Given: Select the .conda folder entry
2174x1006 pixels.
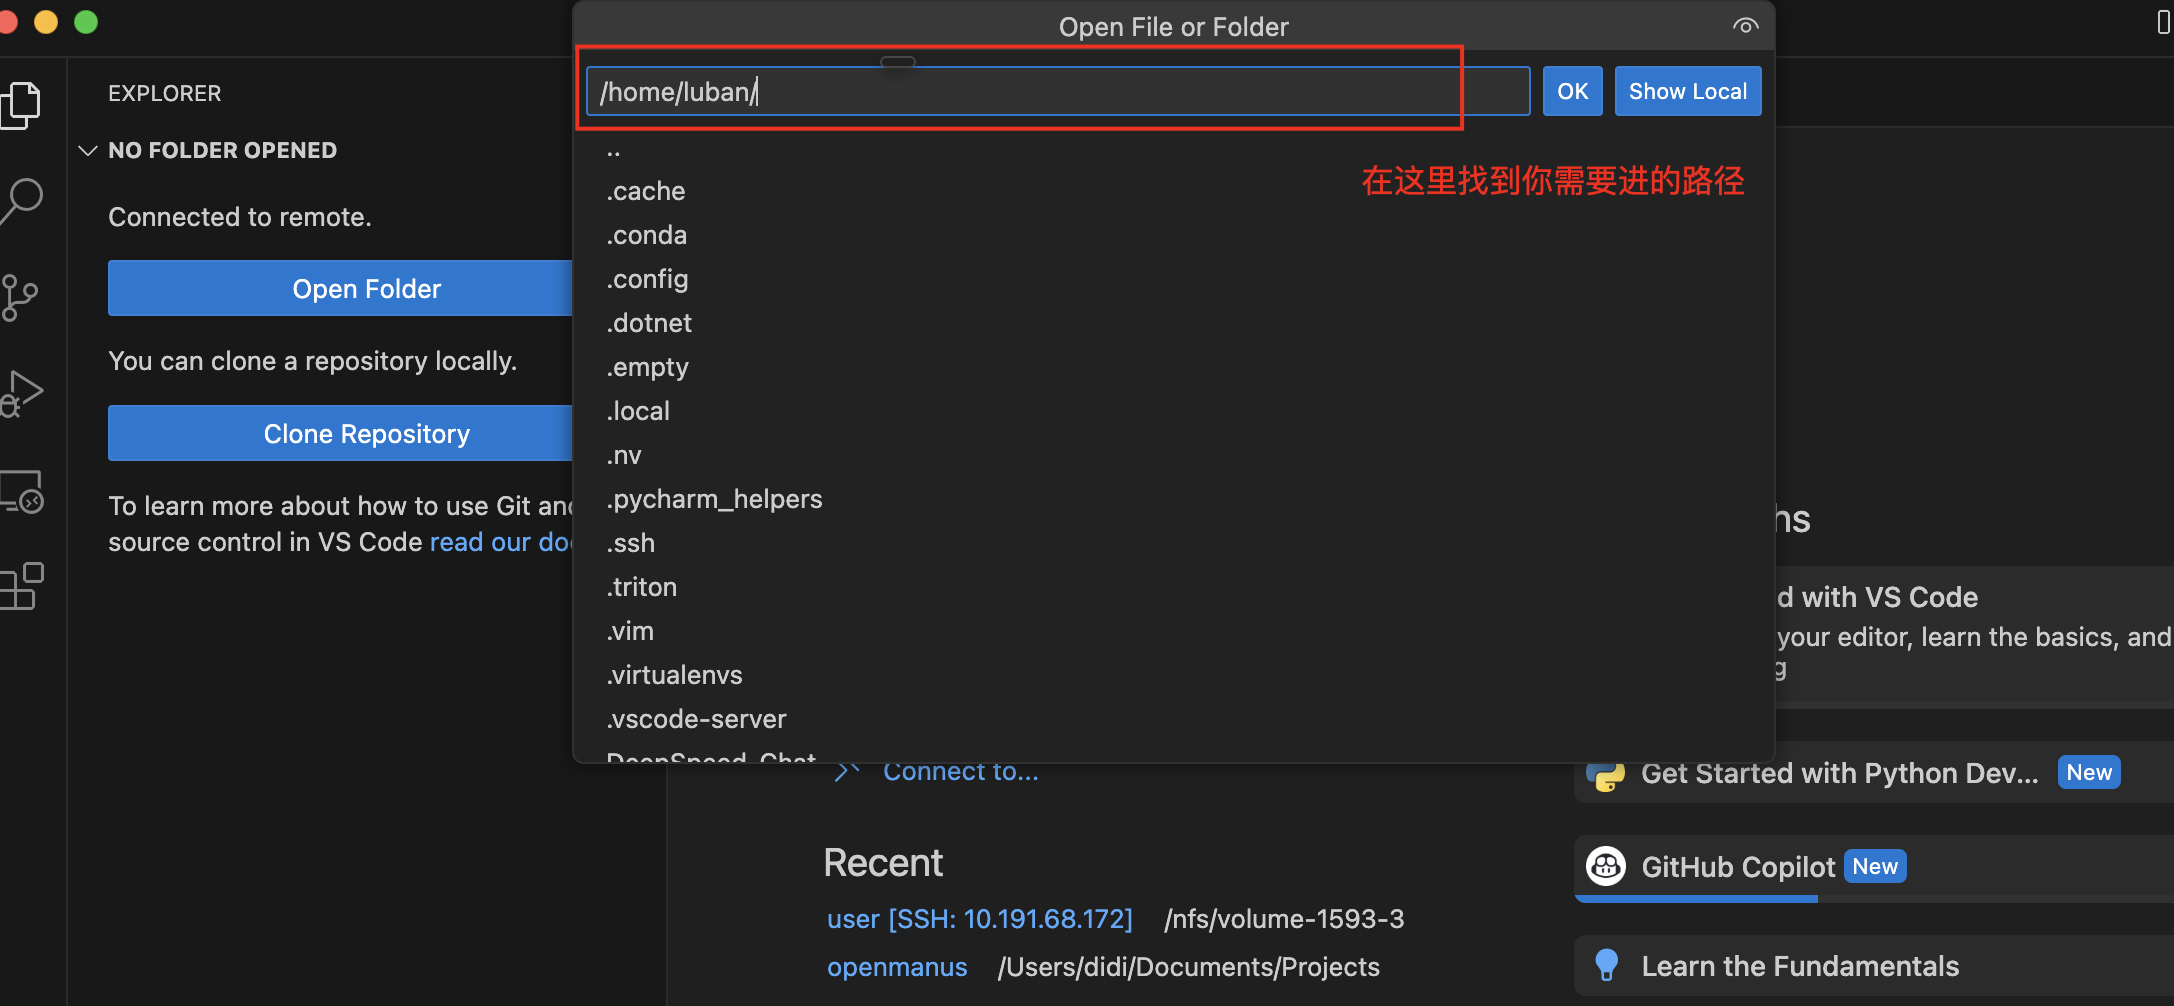Looking at the screenshot, I should [x=1174, y=235].
